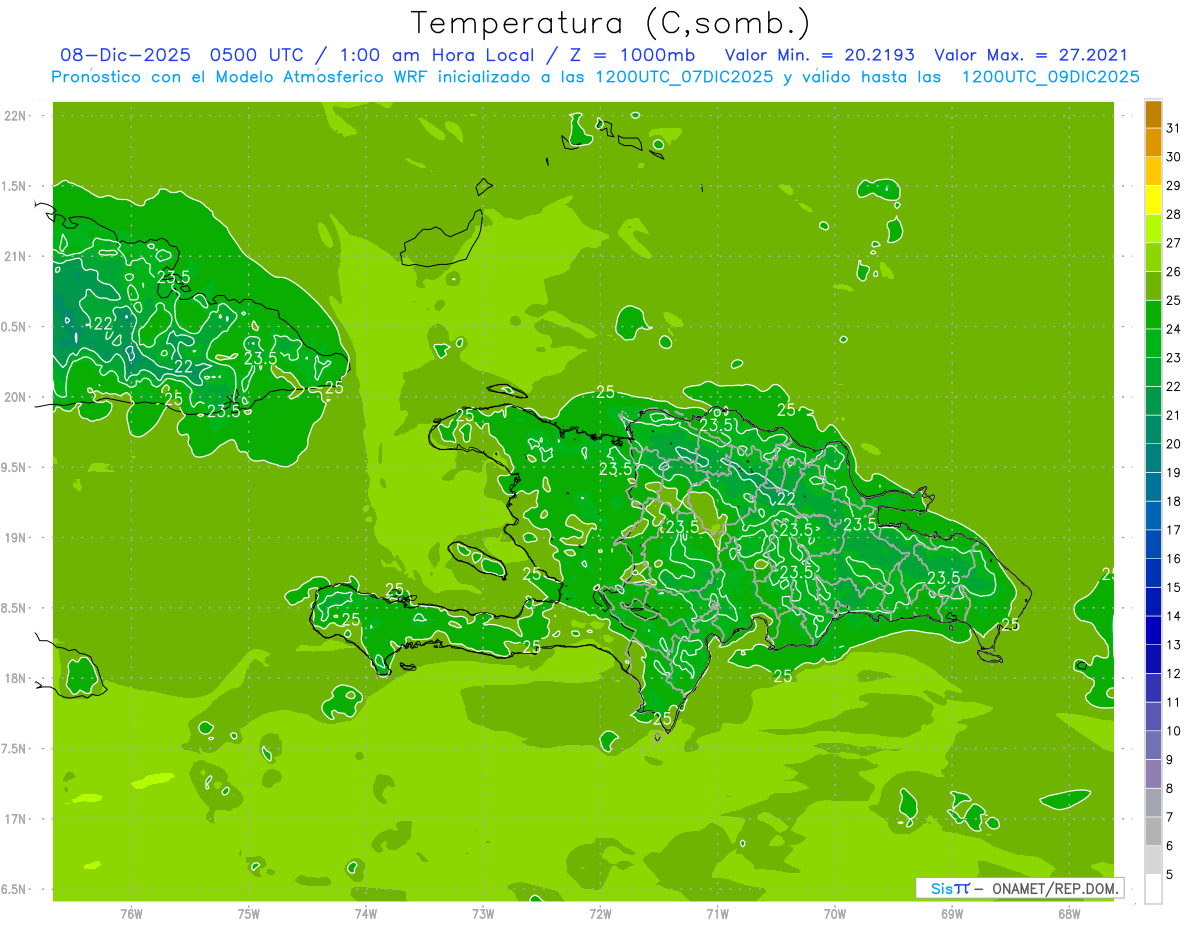This screenshot has height=927, width=1200.
Task: Click the "75W" longitude label
Action: 249,914
